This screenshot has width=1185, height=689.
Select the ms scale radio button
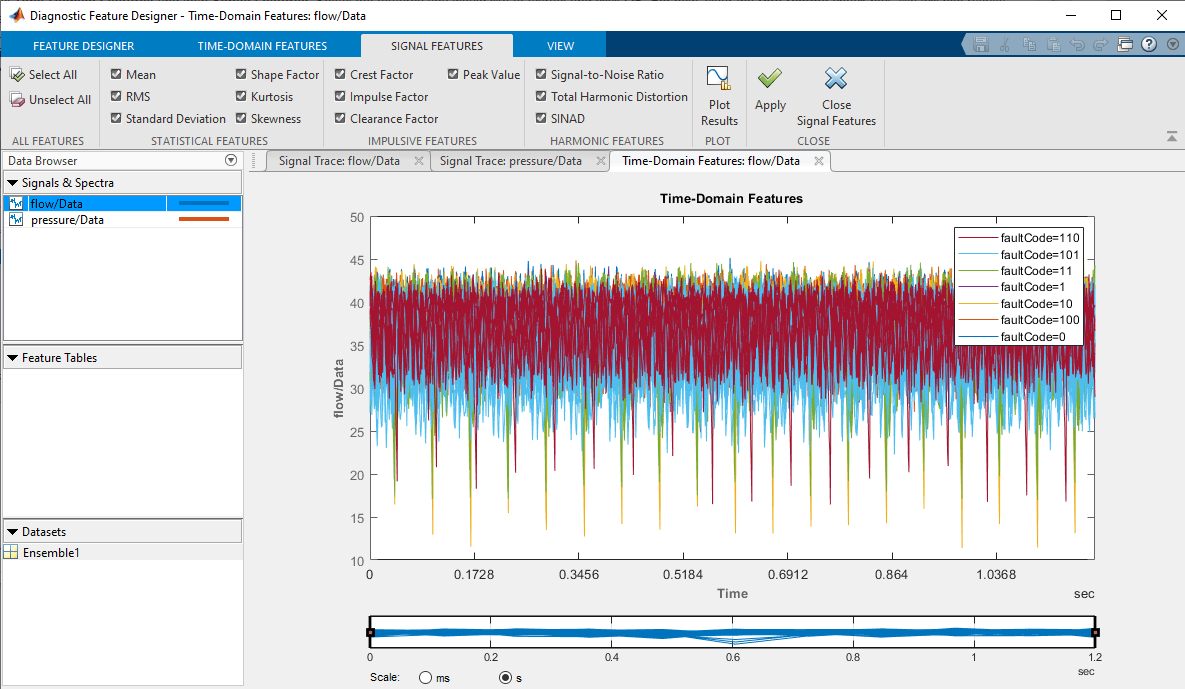425,677
